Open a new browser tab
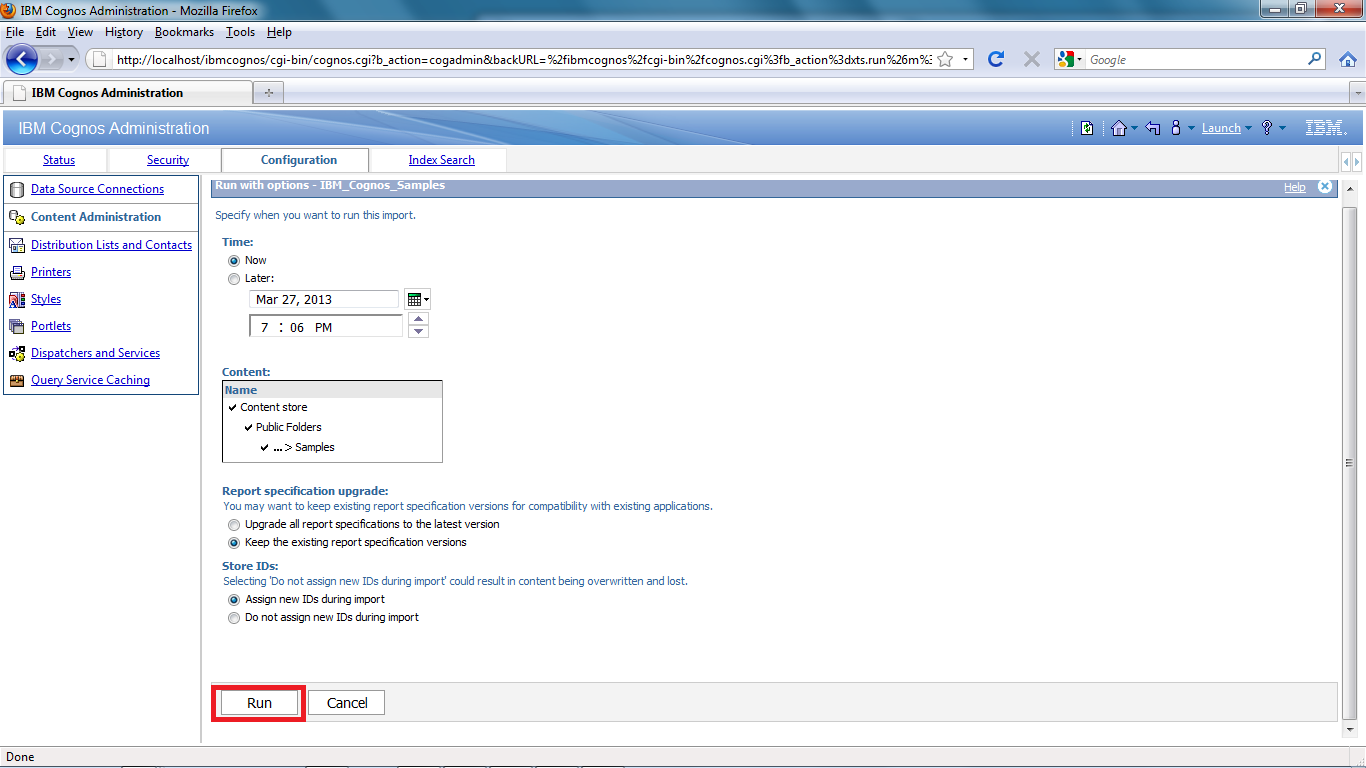The height and width of the screenshot is (768, 1366). [269, 93]
